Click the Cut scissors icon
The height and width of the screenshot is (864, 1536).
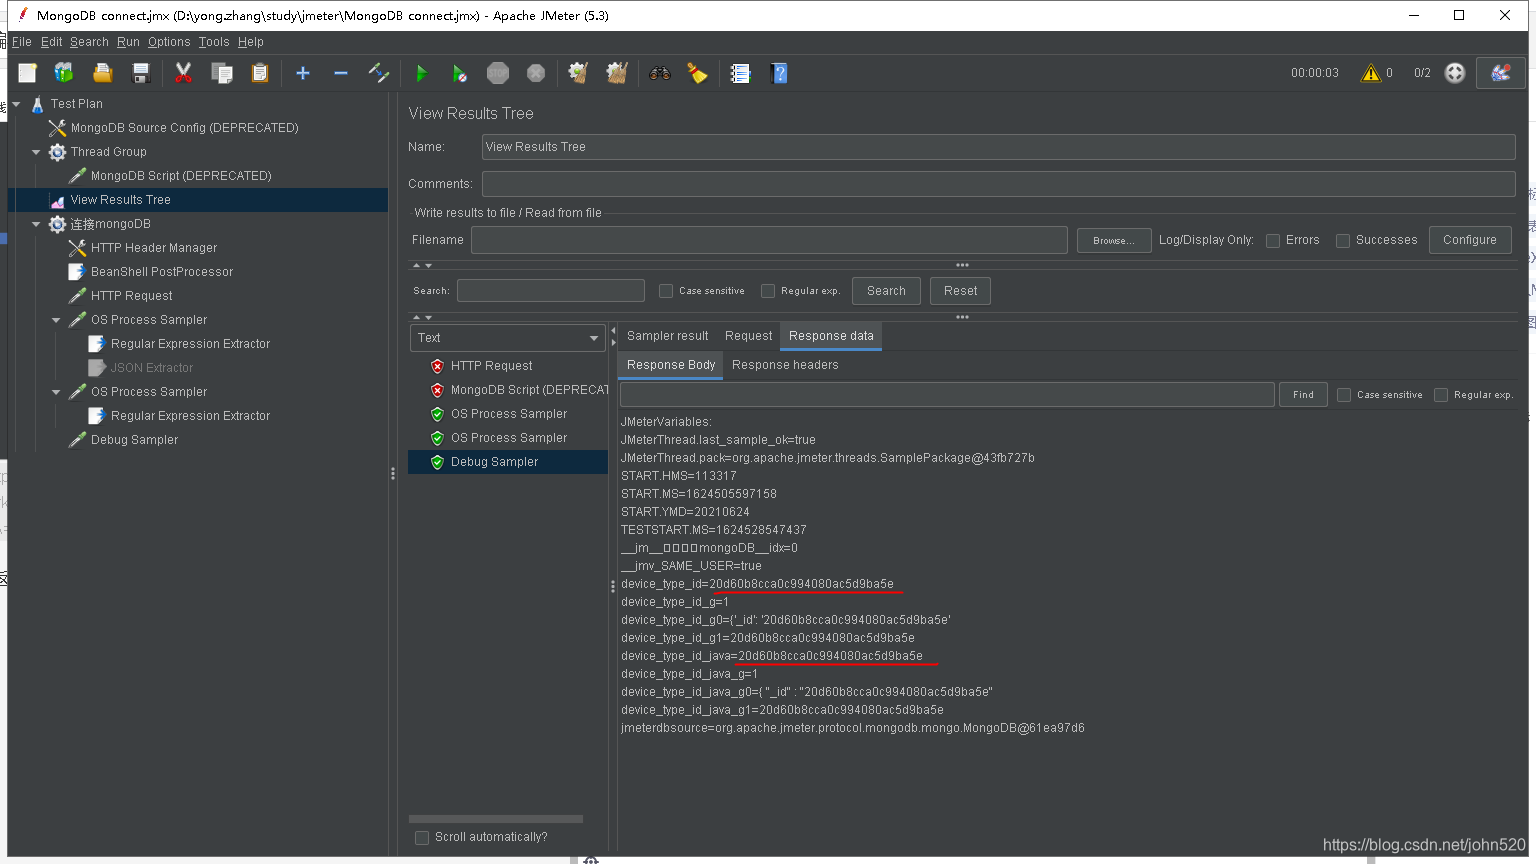pyautogui.click(x=183, y=73)
